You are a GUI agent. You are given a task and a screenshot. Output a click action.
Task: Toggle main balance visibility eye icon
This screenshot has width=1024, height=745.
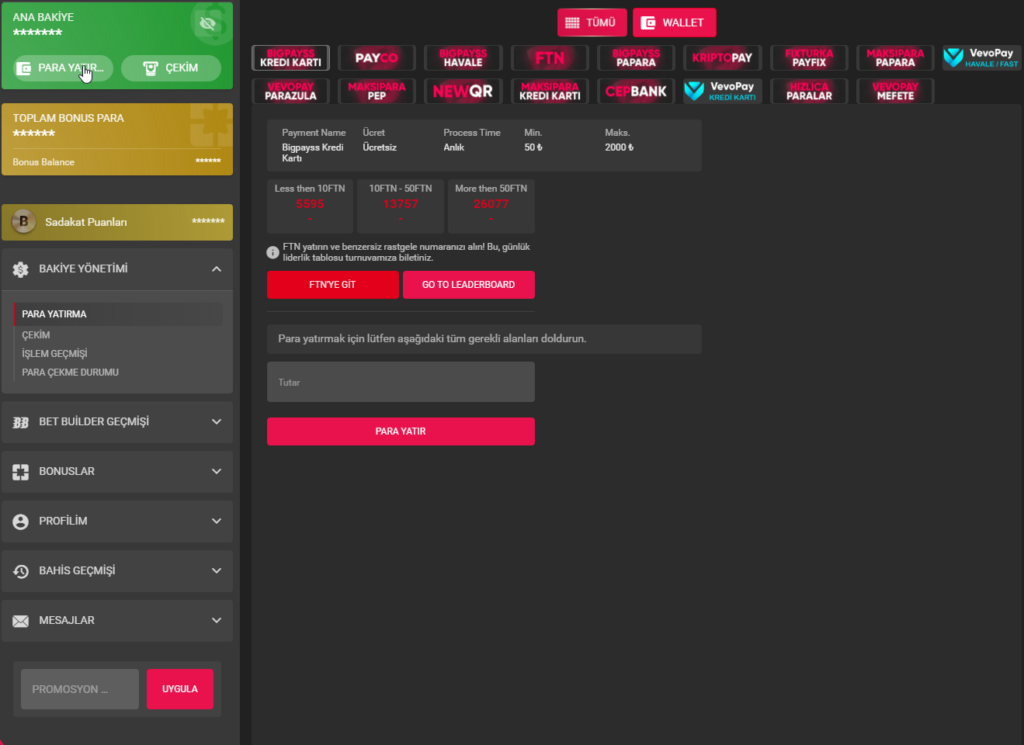208,23
